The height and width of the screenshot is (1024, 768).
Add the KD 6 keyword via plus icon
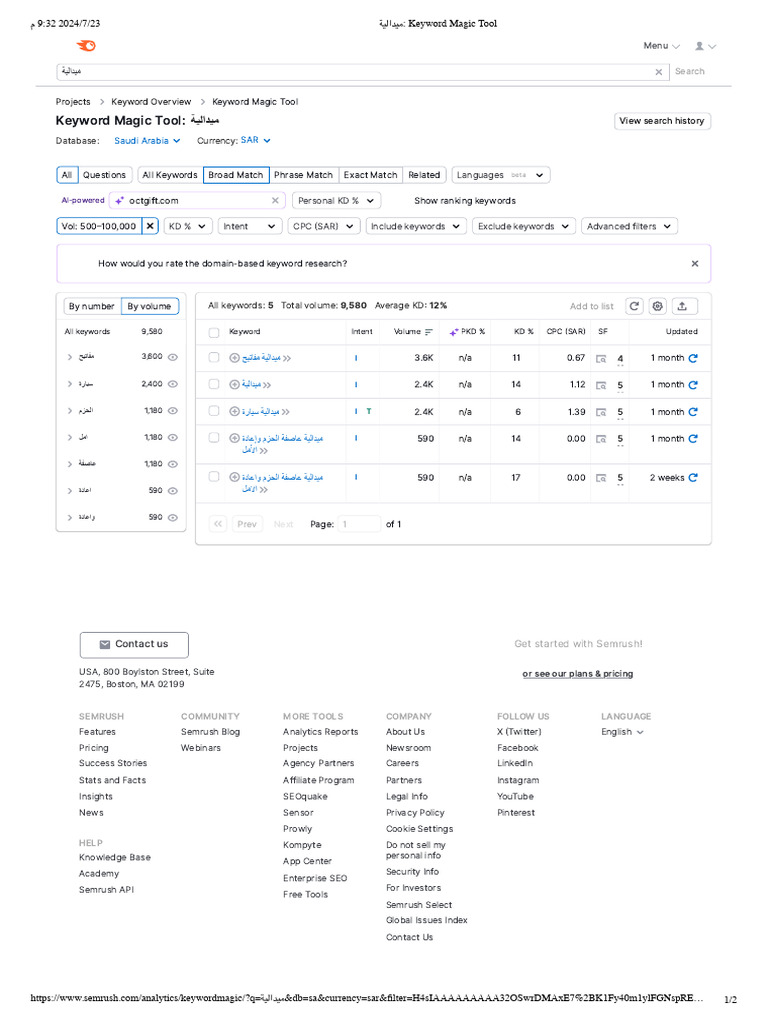[x=234, y=411]
